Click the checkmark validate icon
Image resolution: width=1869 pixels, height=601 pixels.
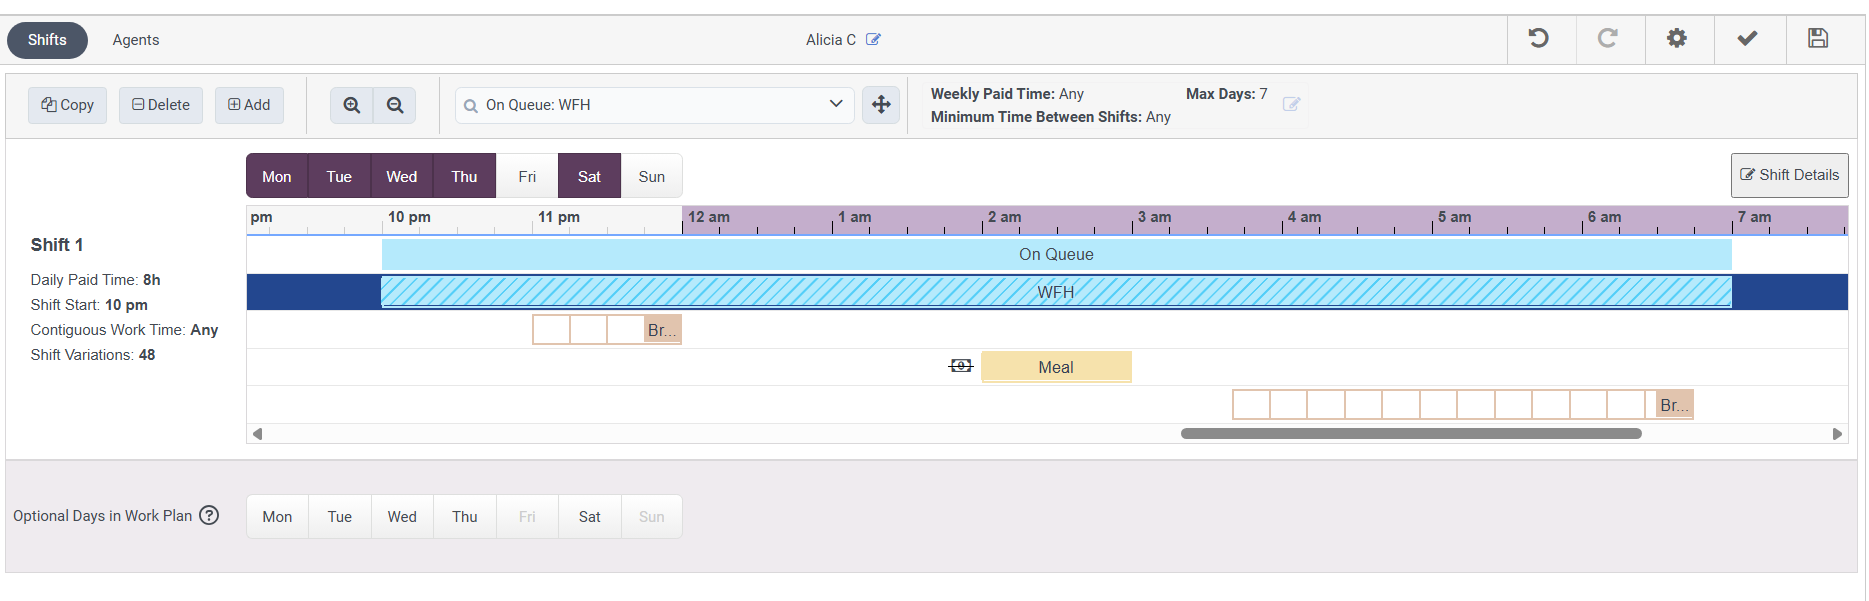[1747, 39]
